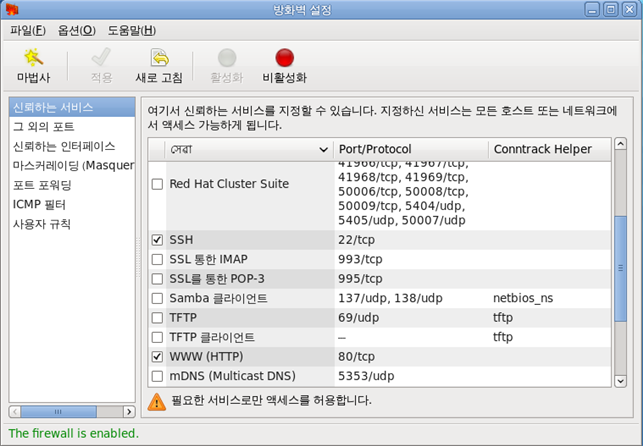Image resolution: width=643 pixels, height=446 pixels.
Task: Open the 도움말(H) menu
Action: [132, 30]
